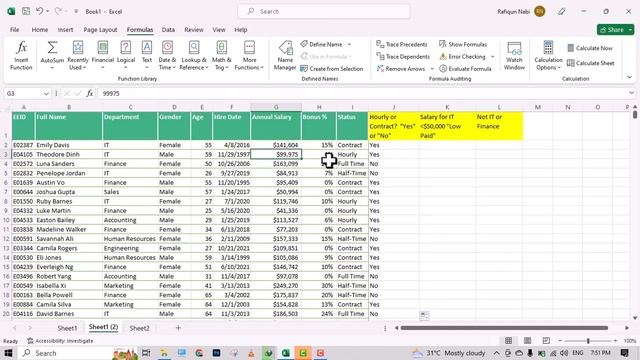The image size is (640, 360).
Task: Click the Search box in title bar
Action: tap(324, 11)
